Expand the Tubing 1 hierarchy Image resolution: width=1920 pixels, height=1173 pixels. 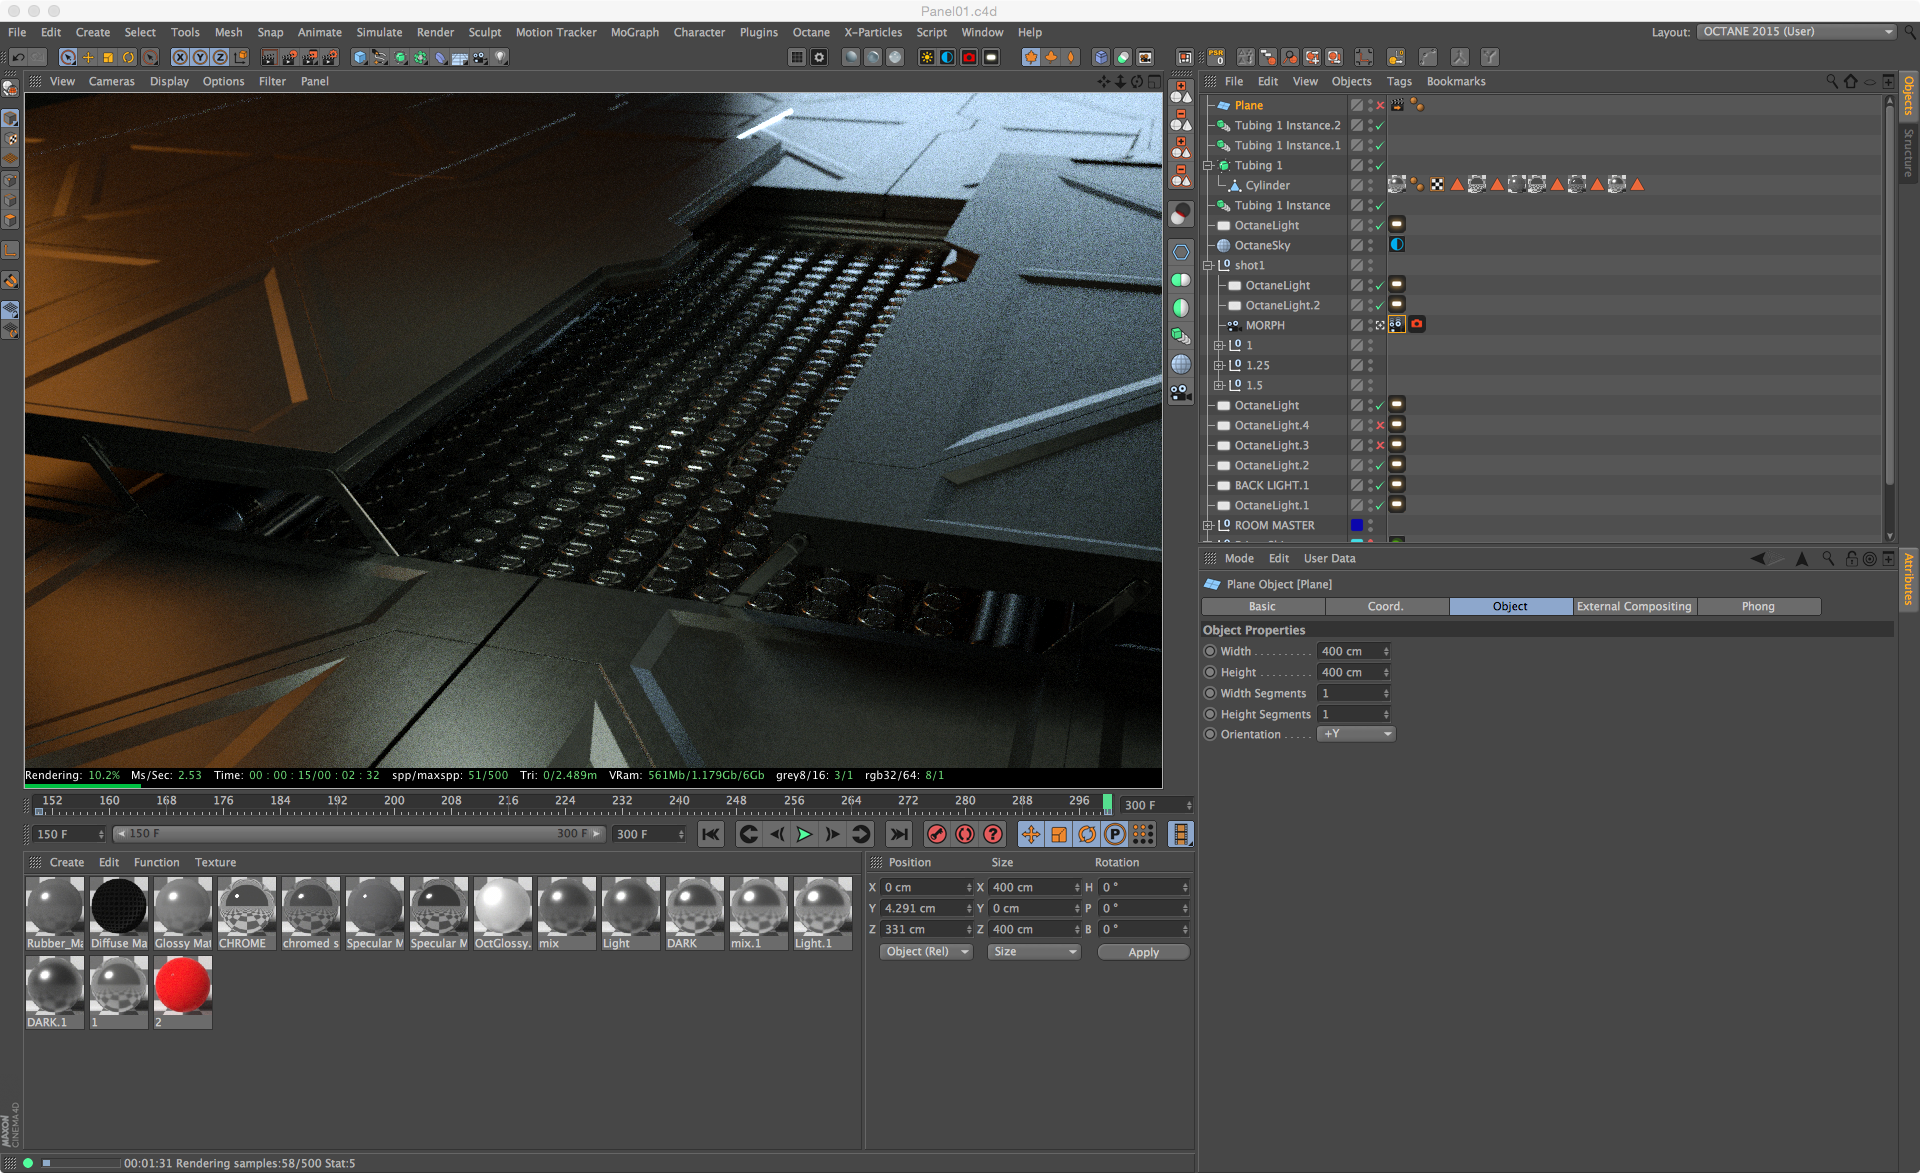click(x=1208, y=165)
